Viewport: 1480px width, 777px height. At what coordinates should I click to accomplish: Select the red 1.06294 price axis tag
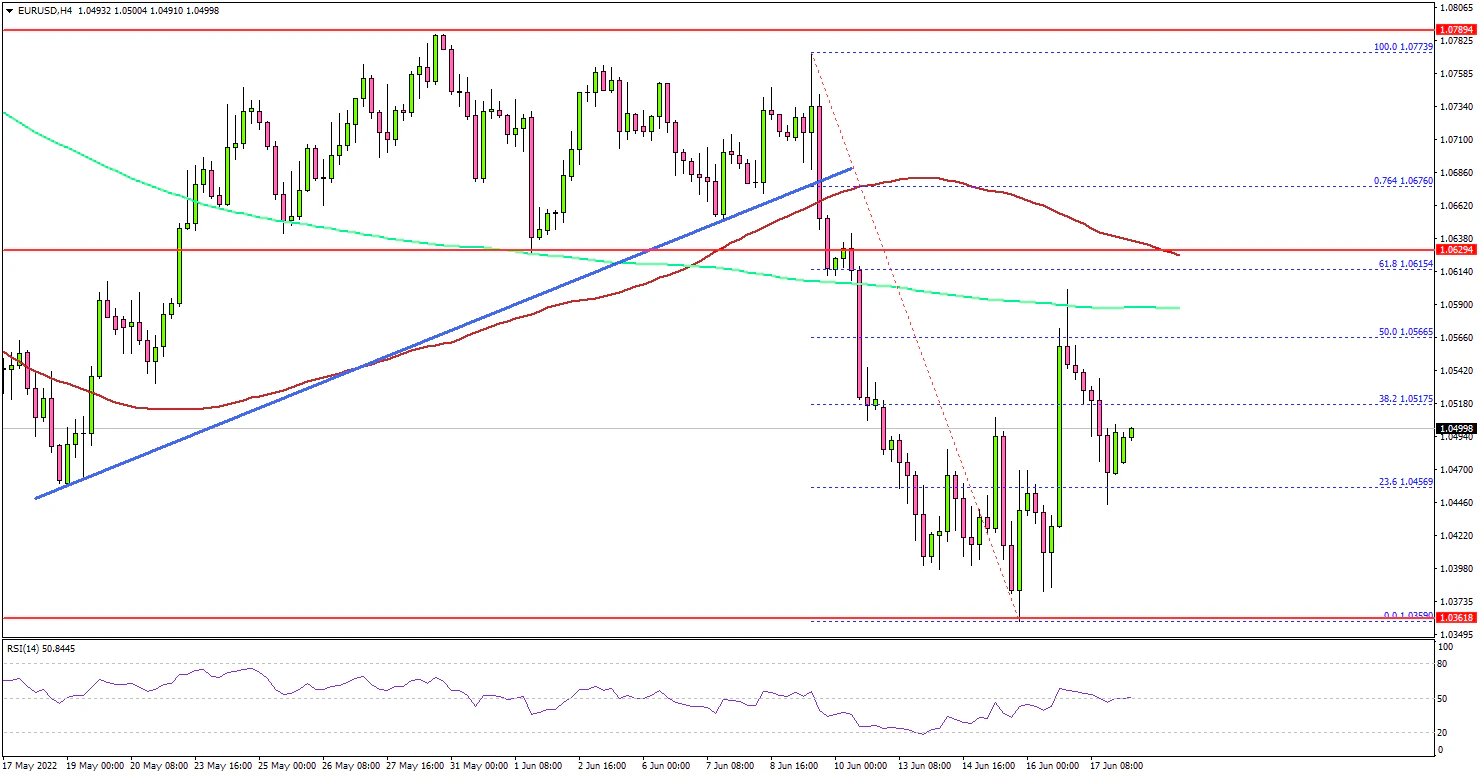(x=1455, y=248)
